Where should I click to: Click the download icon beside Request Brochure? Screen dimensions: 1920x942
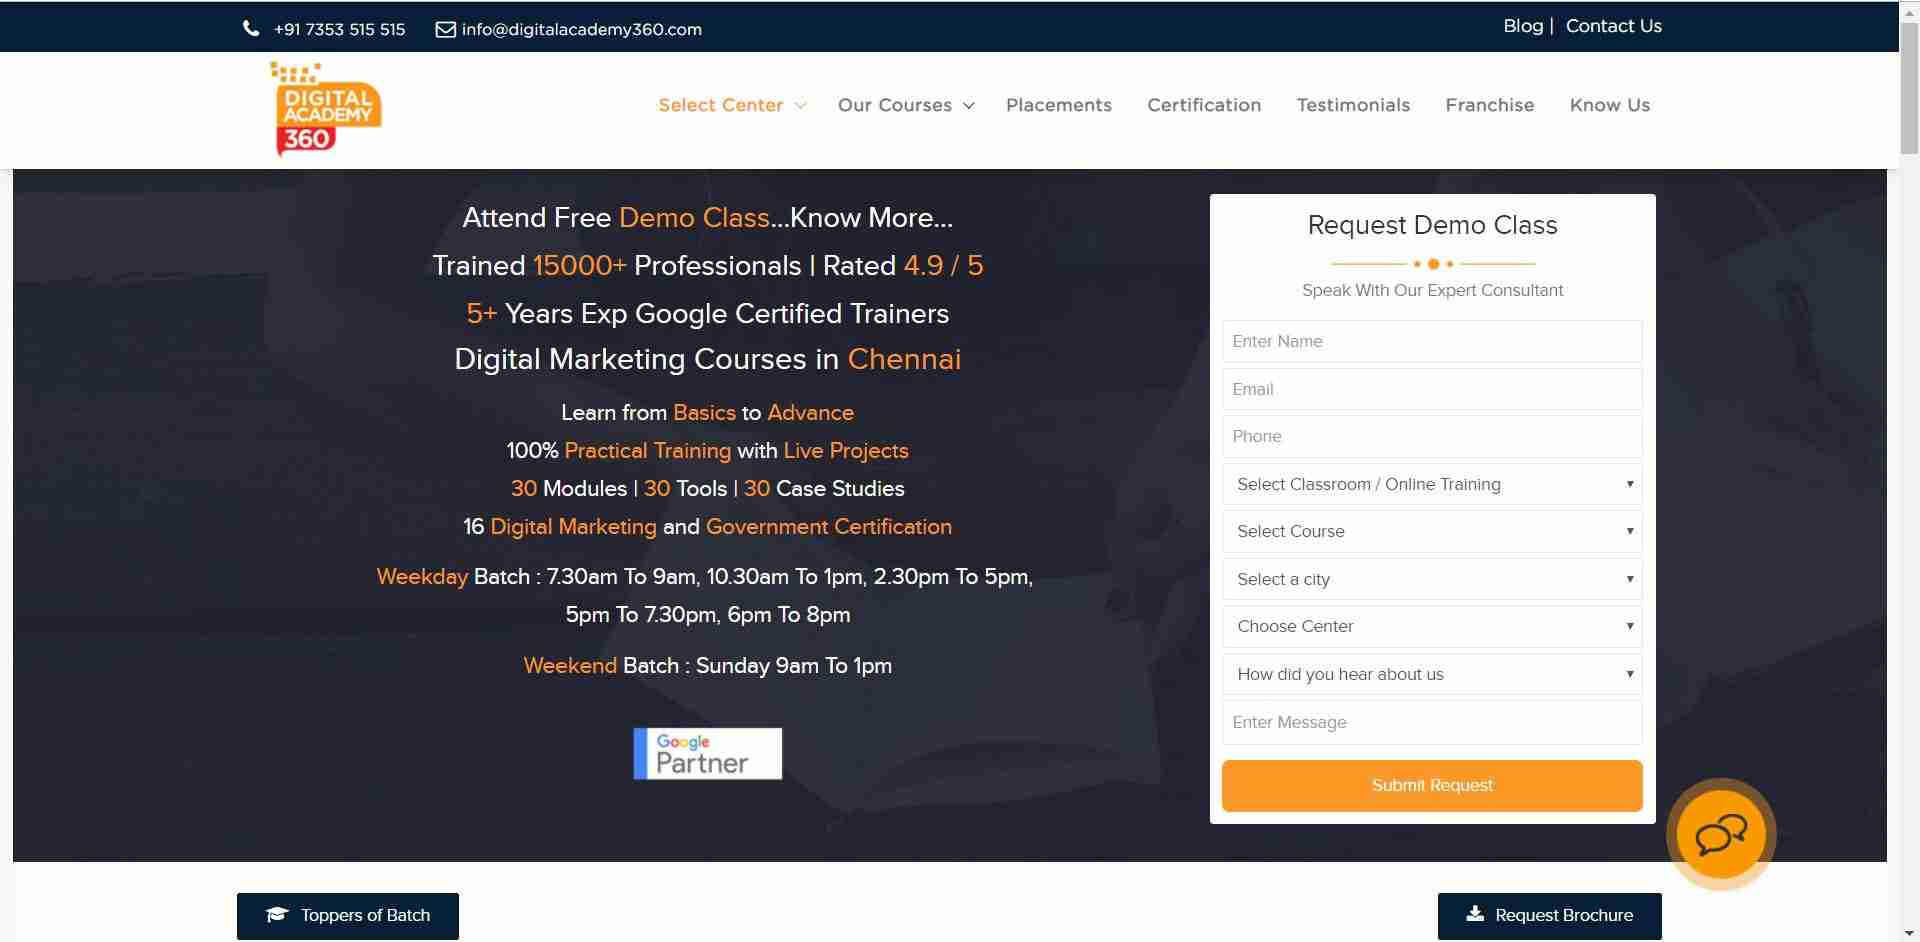tap(1475, 914)
